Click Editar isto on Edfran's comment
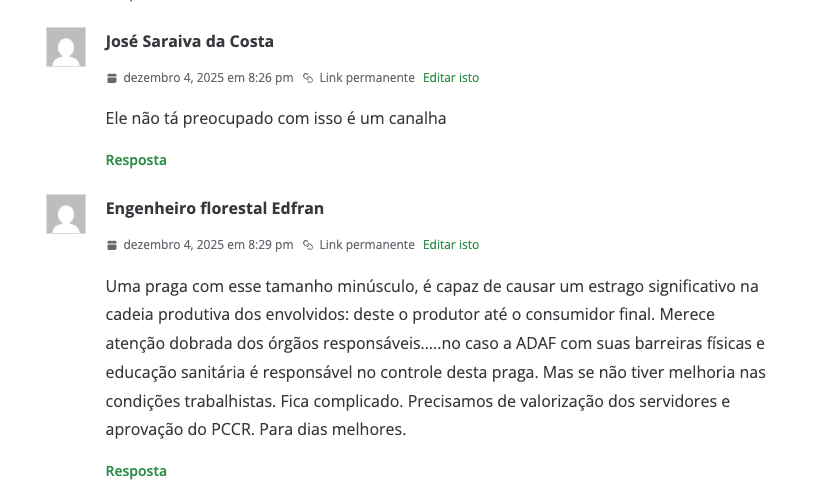Image resolution: width=813 pixels, height=494 pixels. [x=450, y=245]
